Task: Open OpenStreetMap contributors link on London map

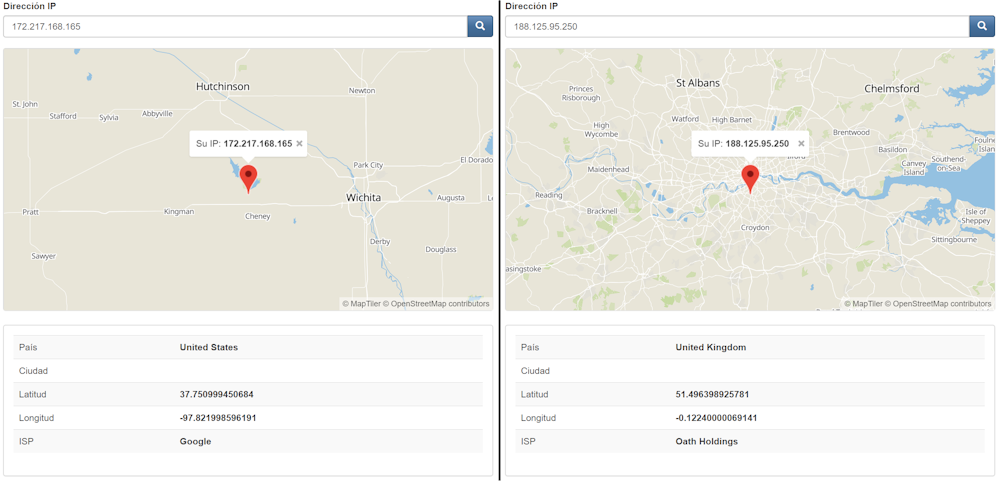Action: [942, 303]
